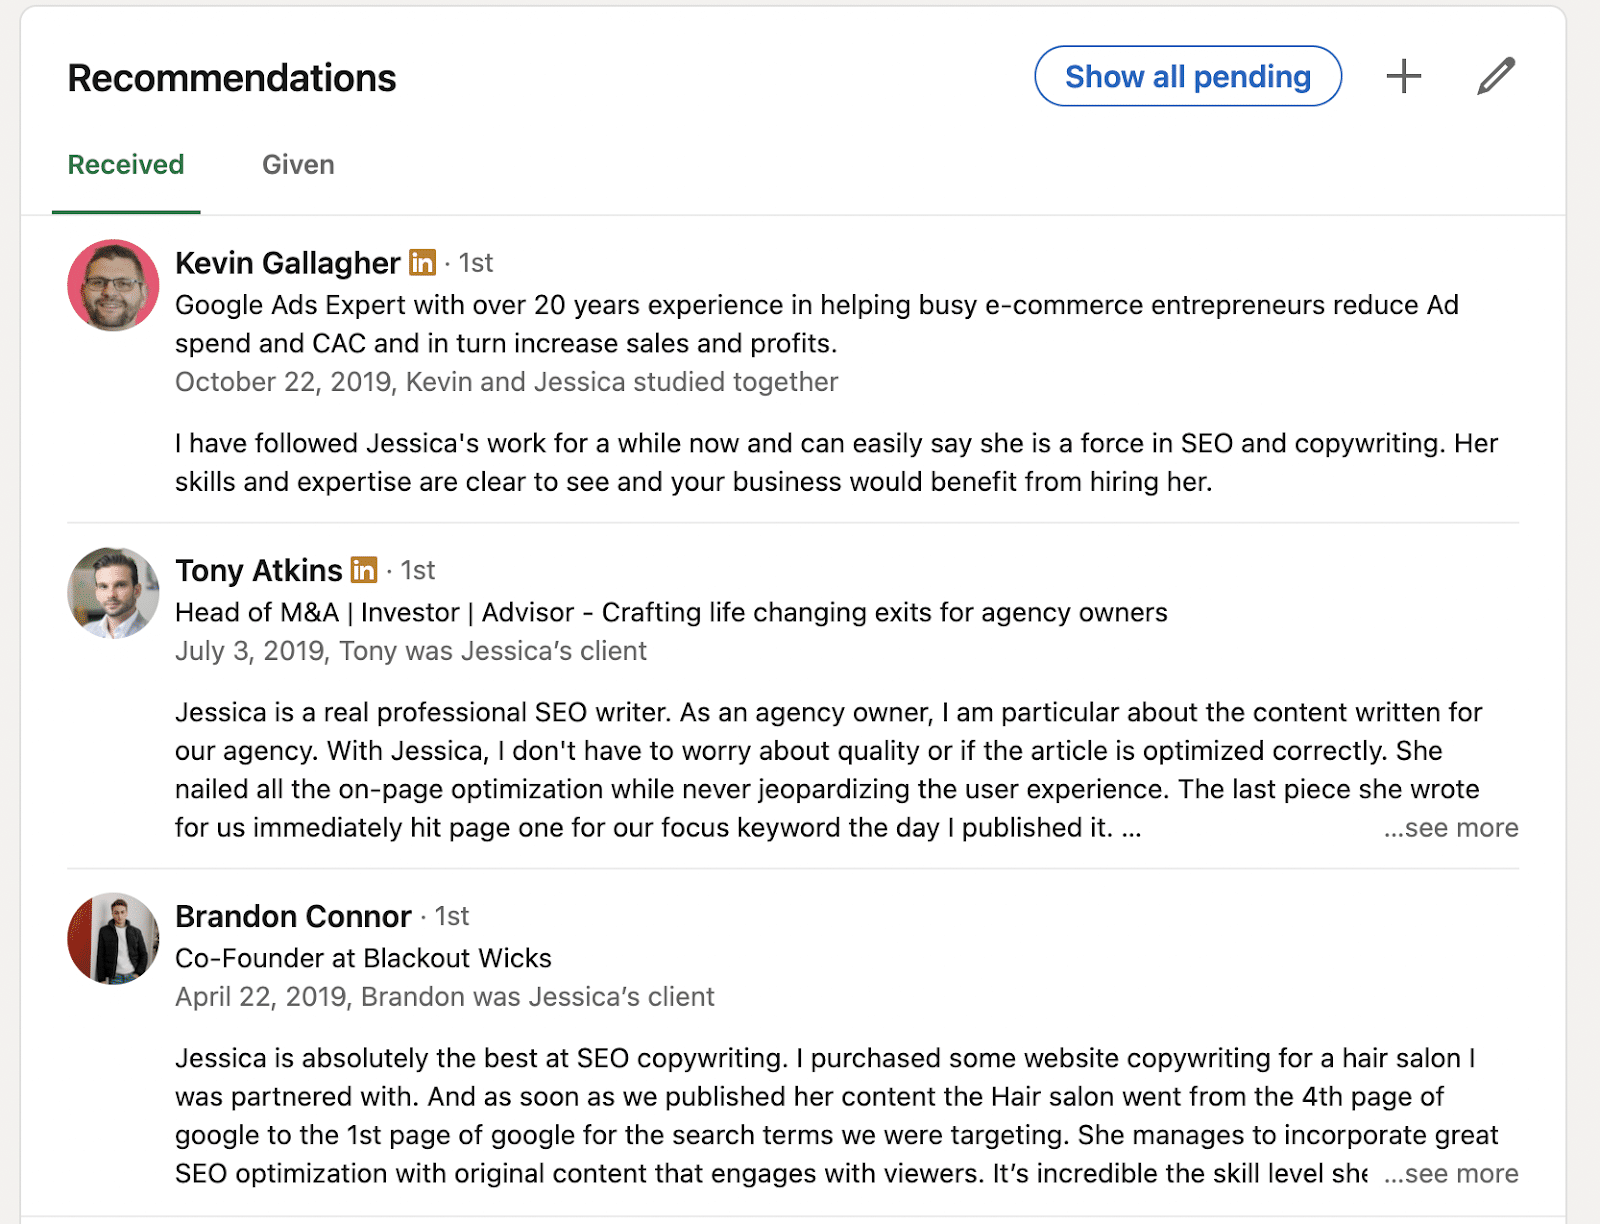This screenshot has height=1224, width=1600.
Task: Click Kevin Gallagher's 1st connection label
Action: click(x=475, y=263)
